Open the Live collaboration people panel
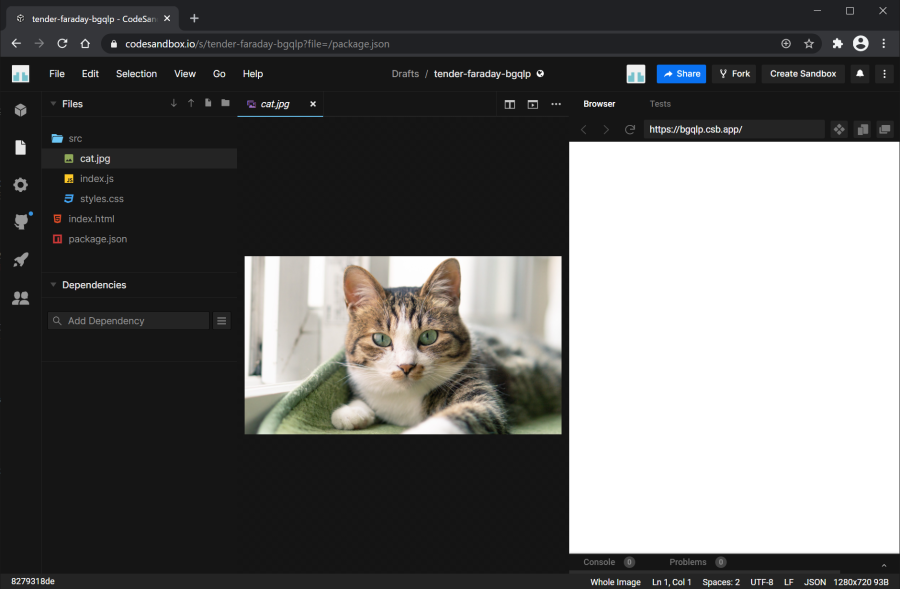The height and width of the screenshot is (589, 900). (20, 298)
